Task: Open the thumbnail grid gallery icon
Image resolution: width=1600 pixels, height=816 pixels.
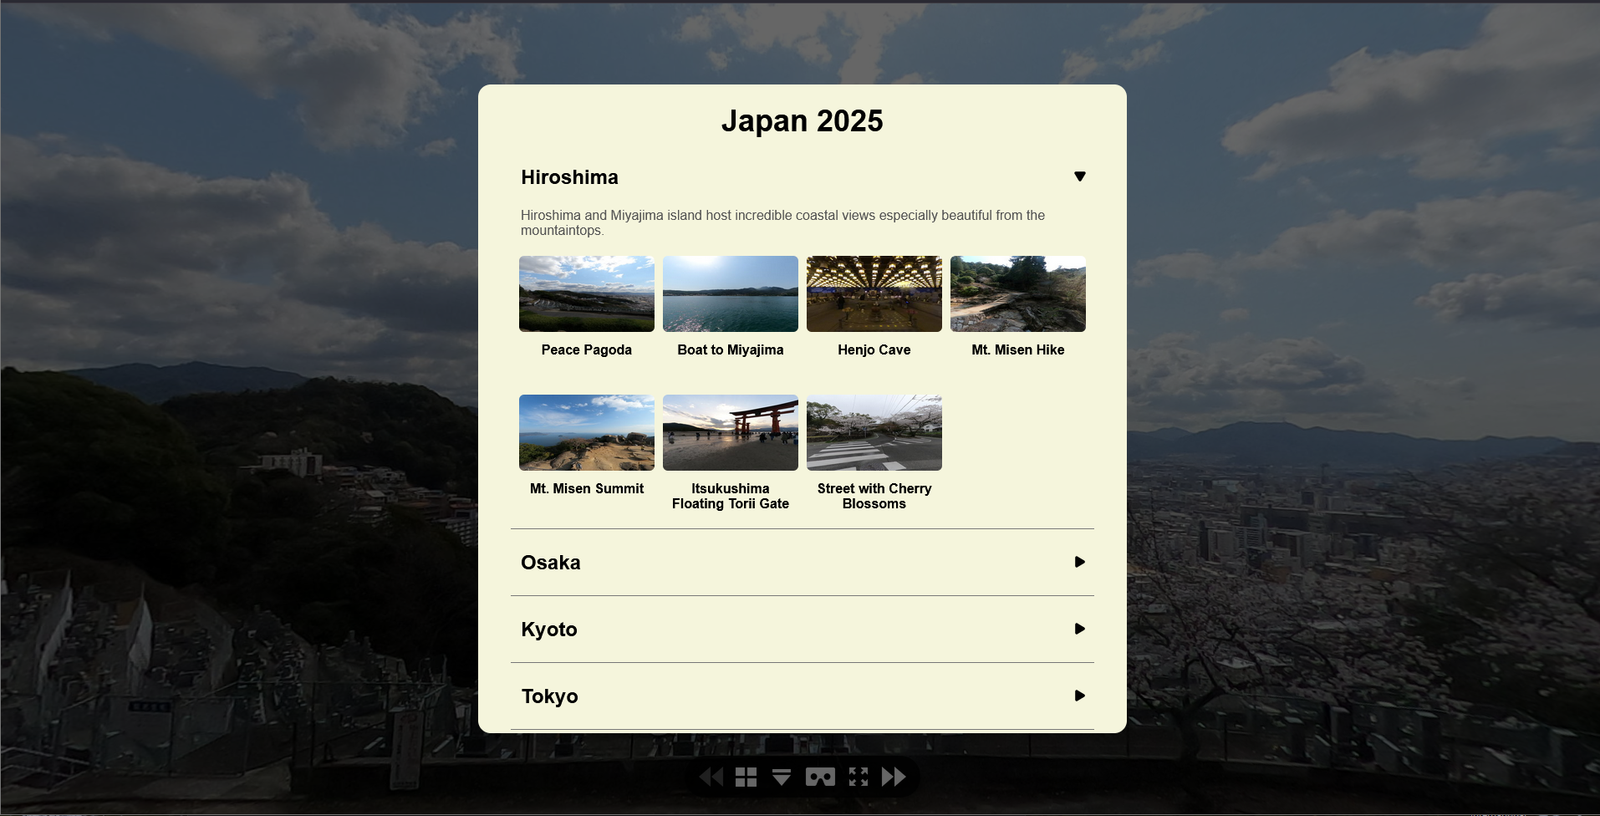Action: (746, 777)
